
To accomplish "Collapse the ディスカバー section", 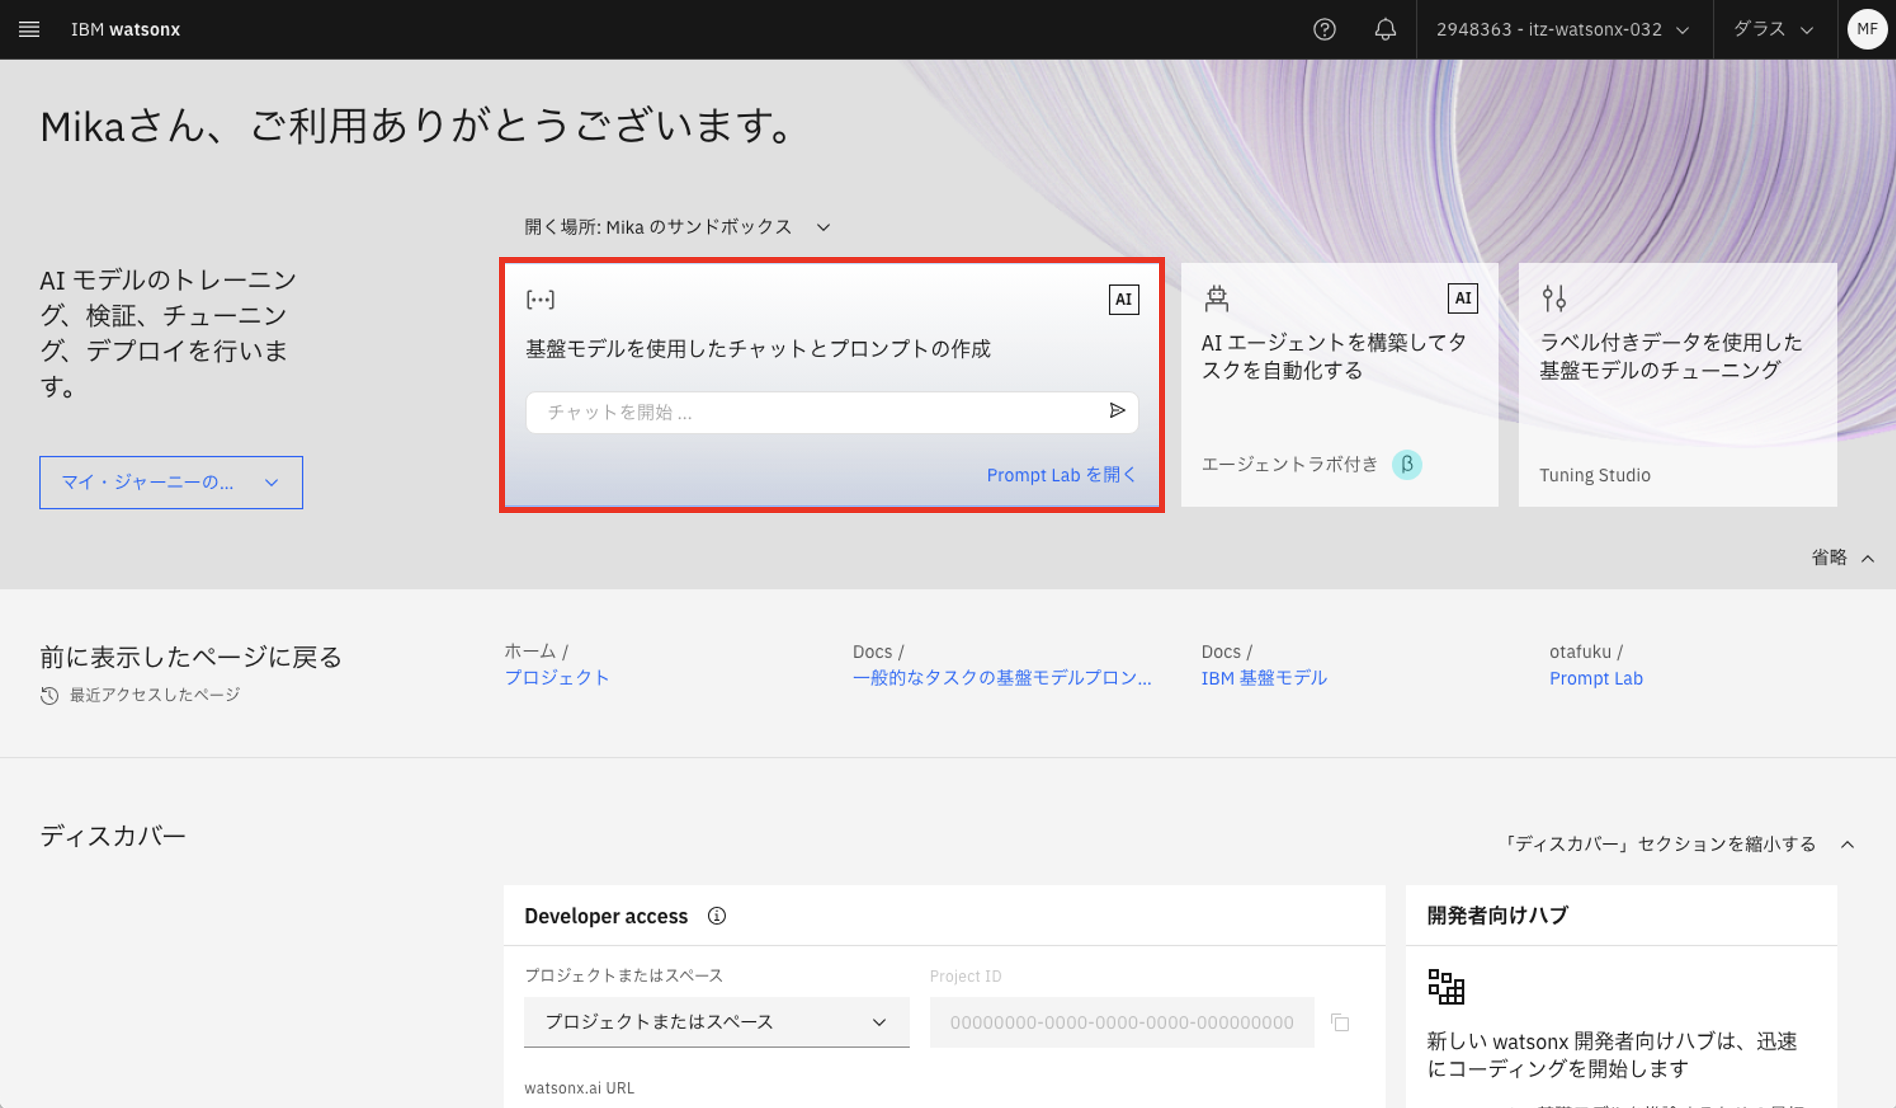I will 1679,844.
